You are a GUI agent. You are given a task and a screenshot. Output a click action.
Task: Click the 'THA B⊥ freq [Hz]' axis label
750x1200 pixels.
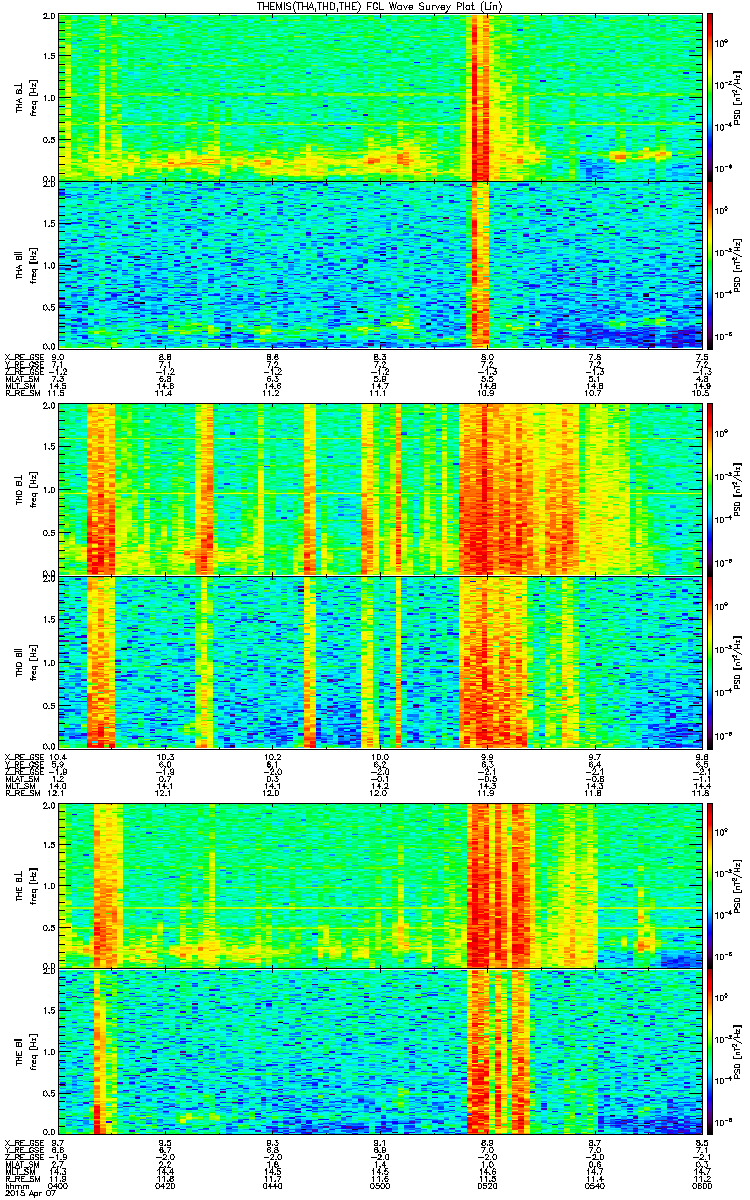(x=25, y=96)
